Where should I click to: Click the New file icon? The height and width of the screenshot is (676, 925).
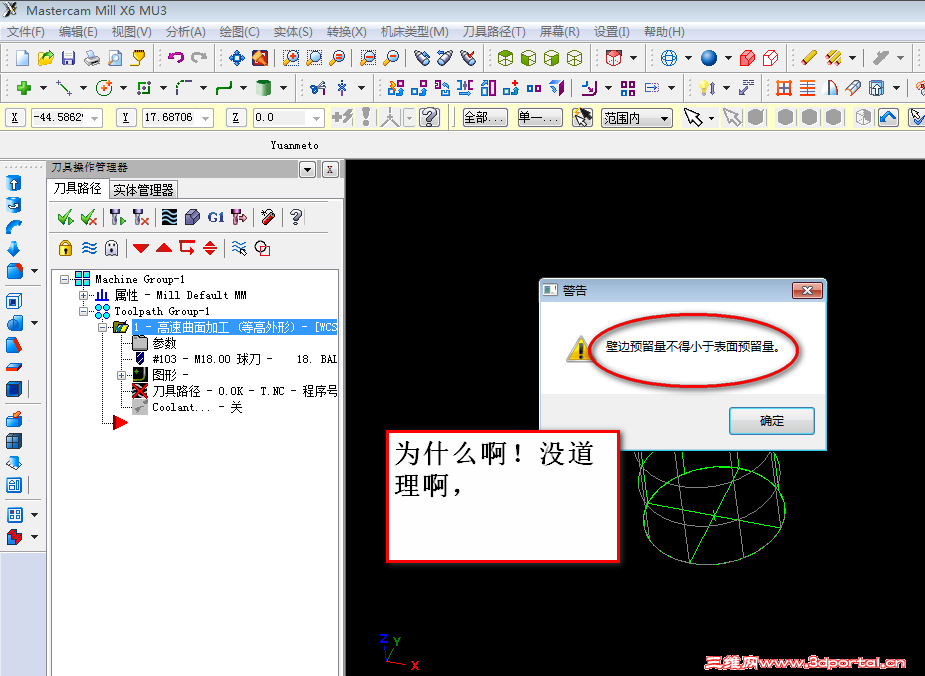coord(22,58)
